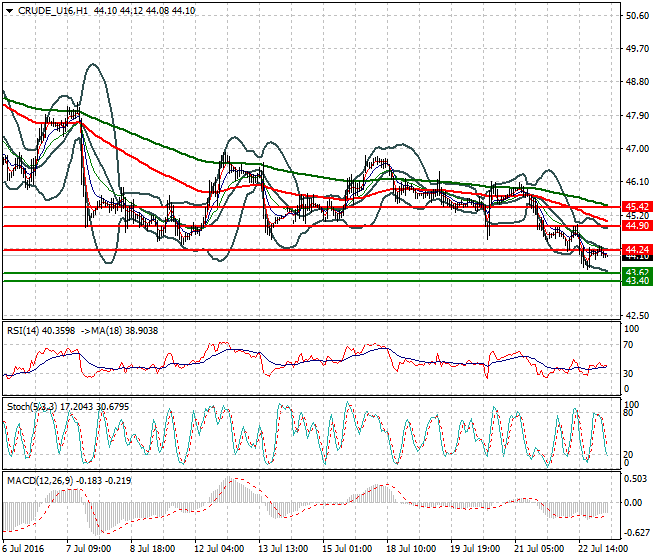This screenshot has width=660, height=560.
Task: Click the CRUDE_U16,H1 chart title label
Action: pyautogui.click(x=46, y=10)
